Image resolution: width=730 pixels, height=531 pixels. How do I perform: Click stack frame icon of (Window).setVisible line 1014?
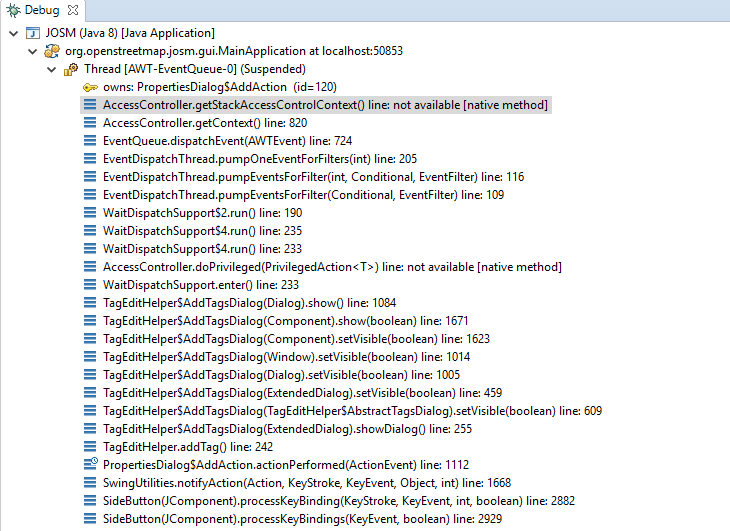pyautogui.click(x=90, y=357)
